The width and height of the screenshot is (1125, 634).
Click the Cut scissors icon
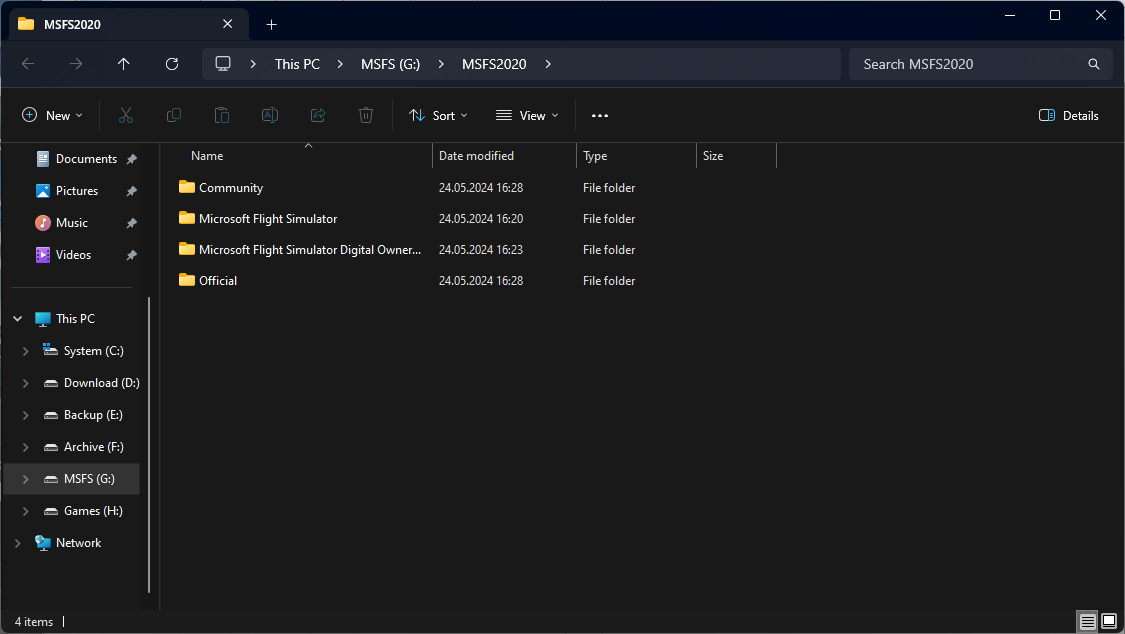tap(125, 116)
